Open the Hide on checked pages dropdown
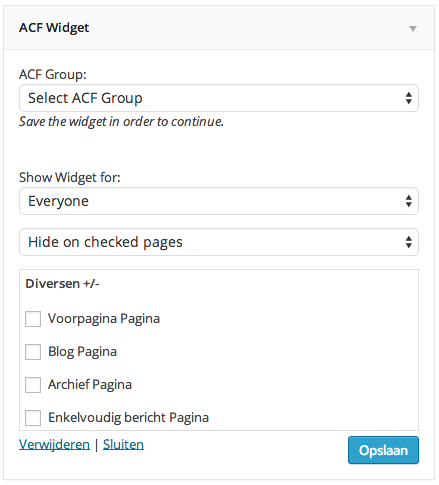439x485 pixels. (x=219, y=242)
